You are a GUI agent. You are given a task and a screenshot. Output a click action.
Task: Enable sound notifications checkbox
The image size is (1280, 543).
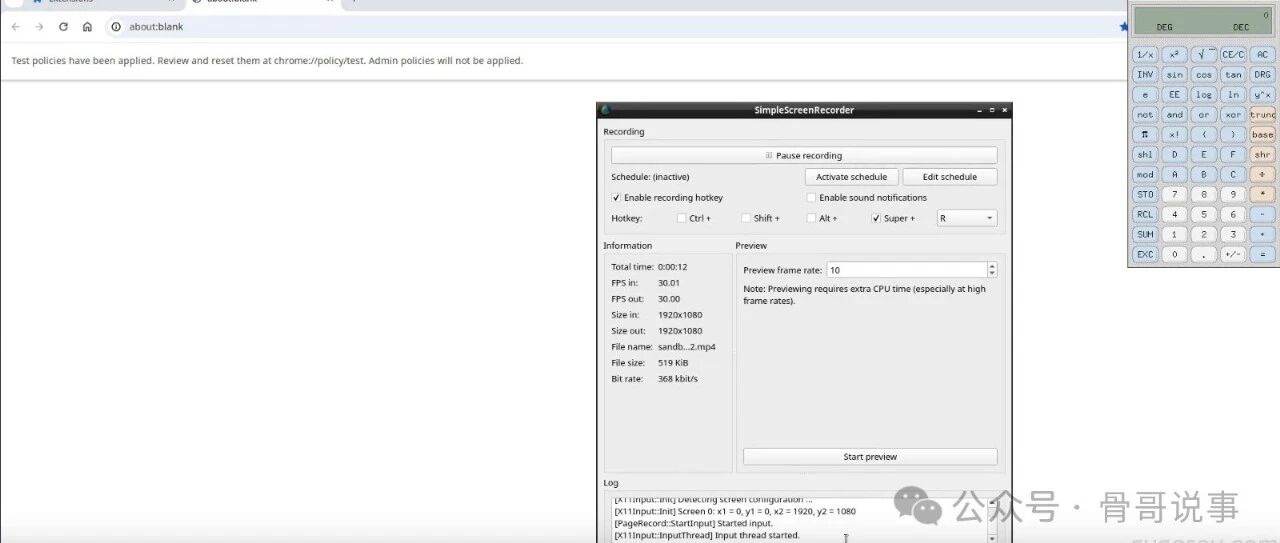click(811, 198)
